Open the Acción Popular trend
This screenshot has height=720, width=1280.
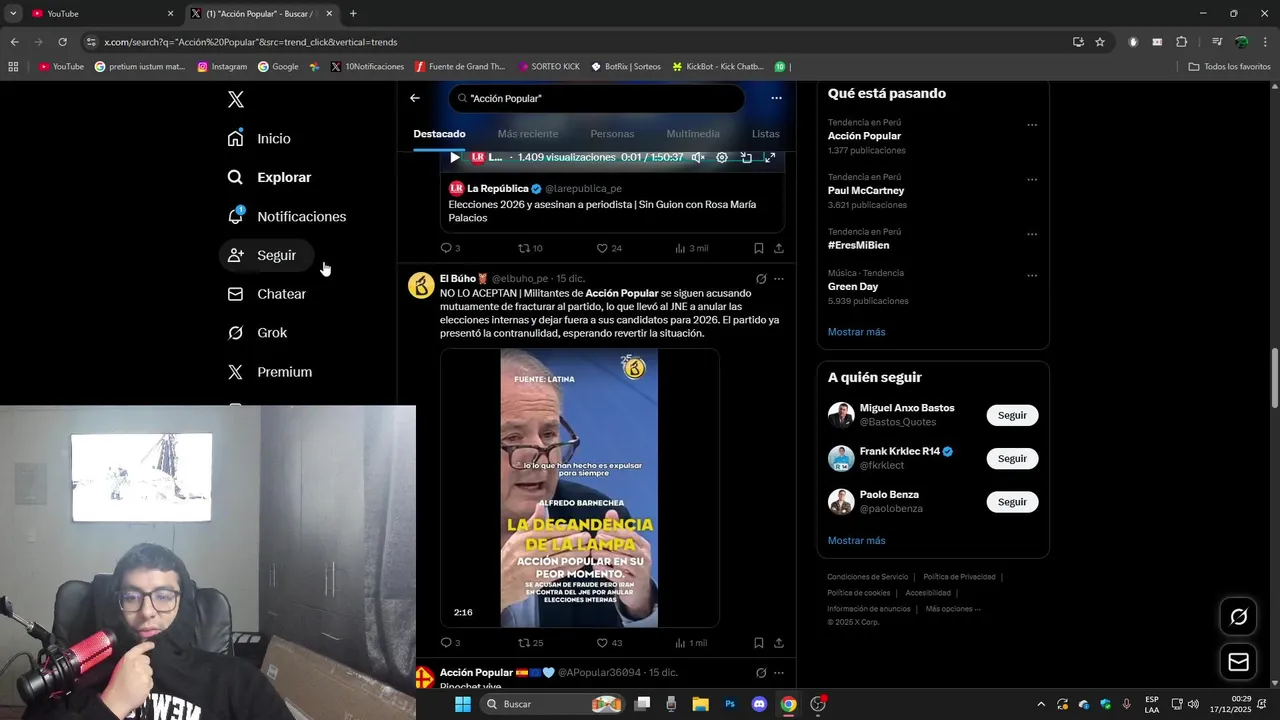click(x=864, y=136)
